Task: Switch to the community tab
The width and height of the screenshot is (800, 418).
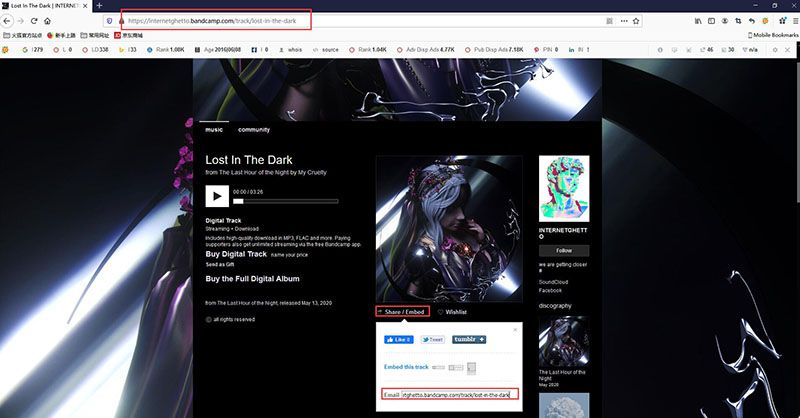Action: [x=254, y=130]
